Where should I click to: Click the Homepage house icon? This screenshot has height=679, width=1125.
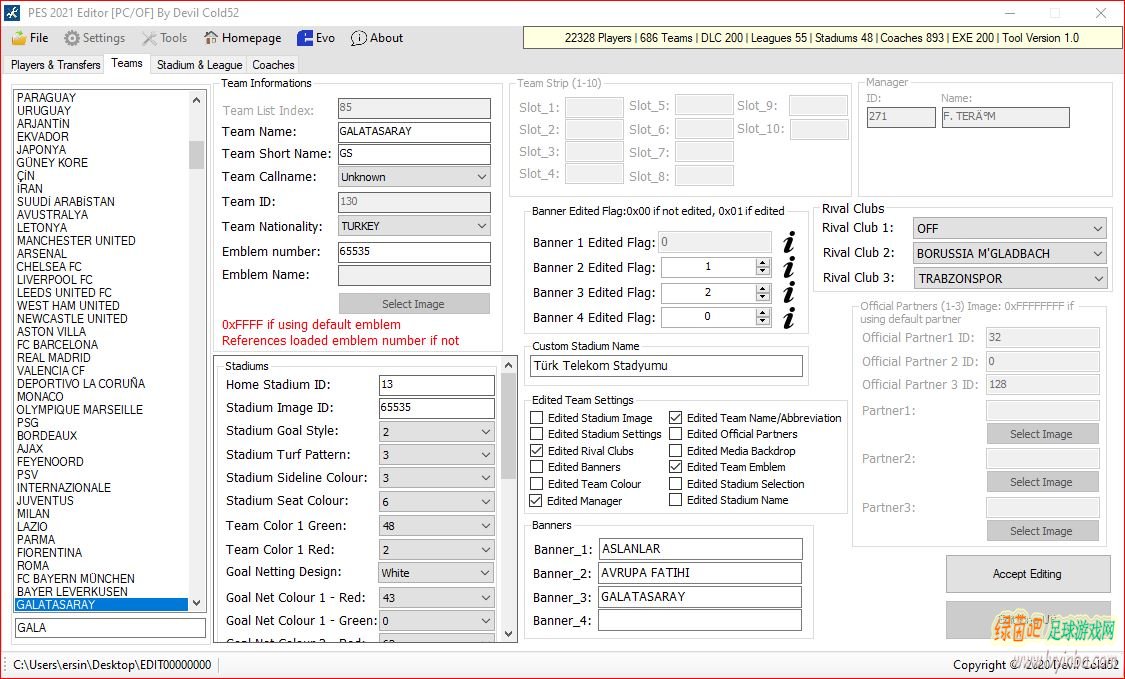coord(211,37)
